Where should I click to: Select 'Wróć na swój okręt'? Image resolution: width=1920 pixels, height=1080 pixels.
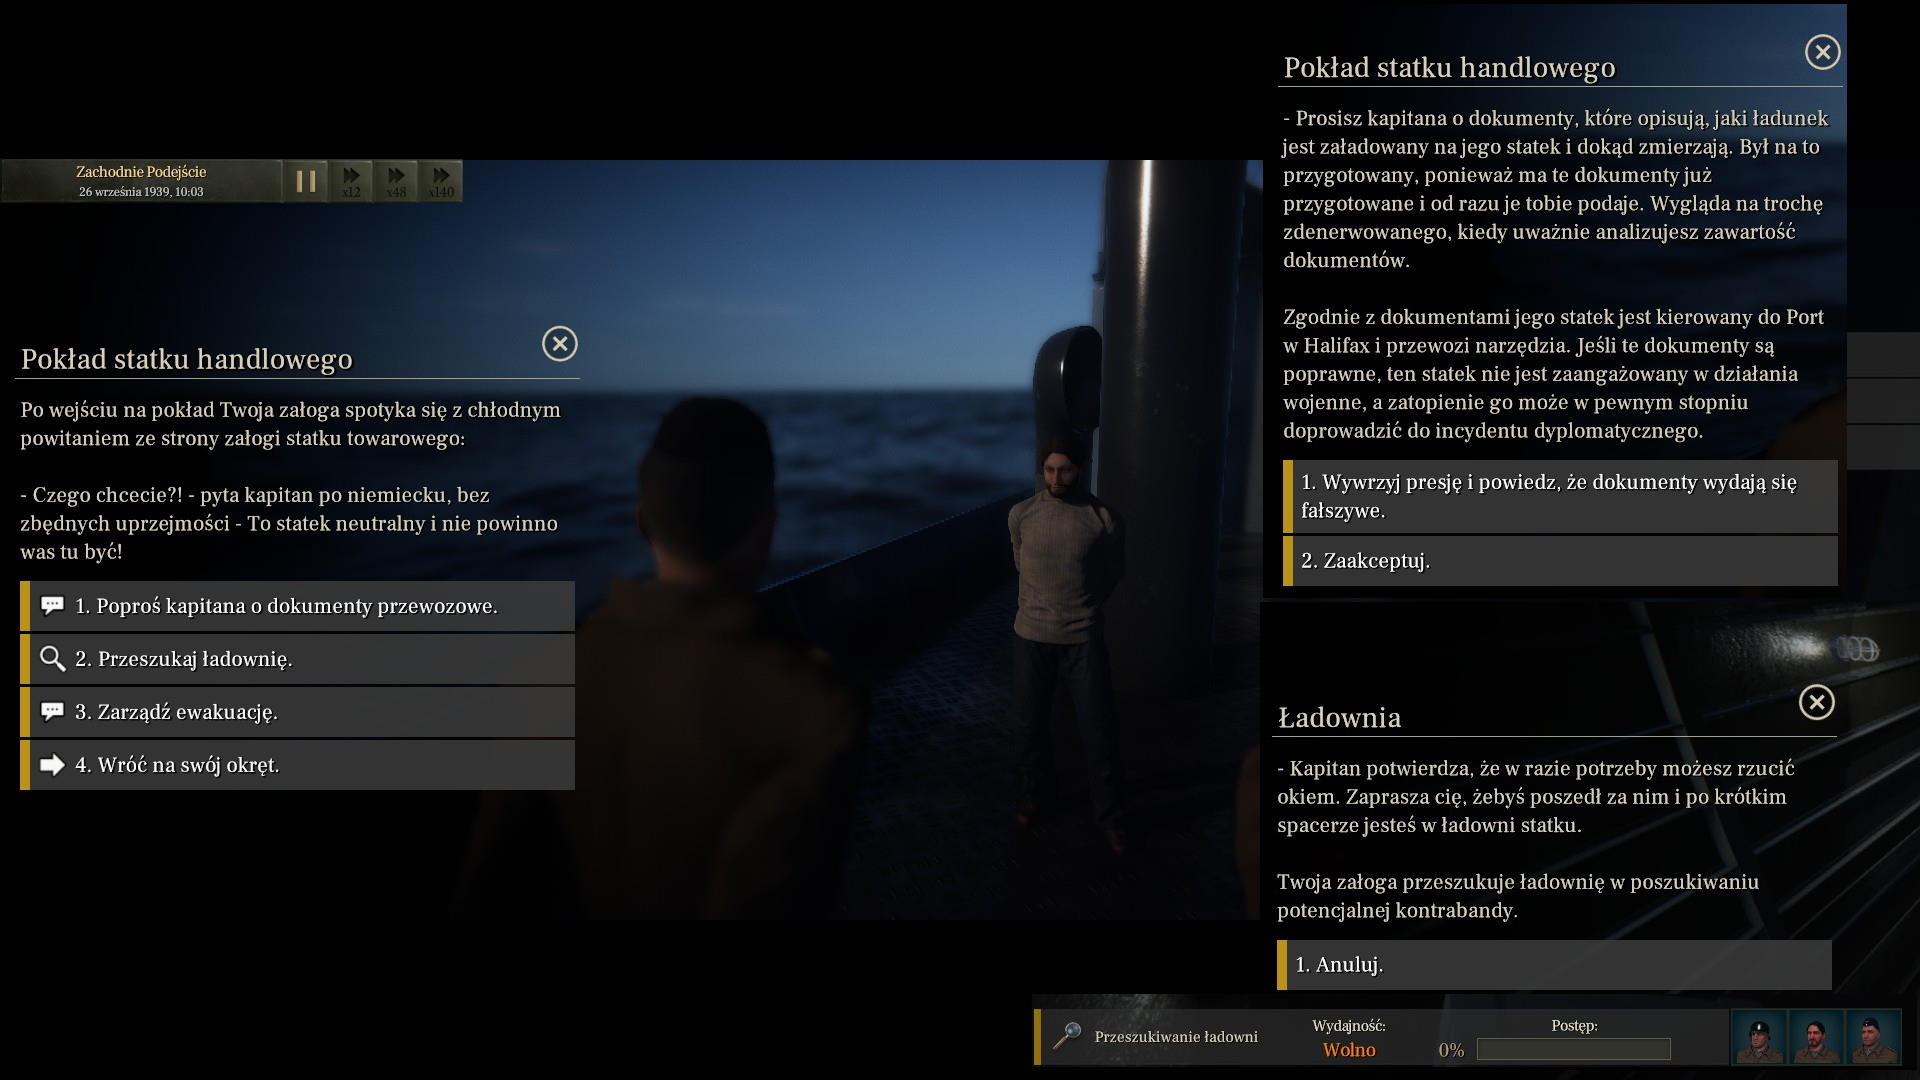tap(298, 765)
